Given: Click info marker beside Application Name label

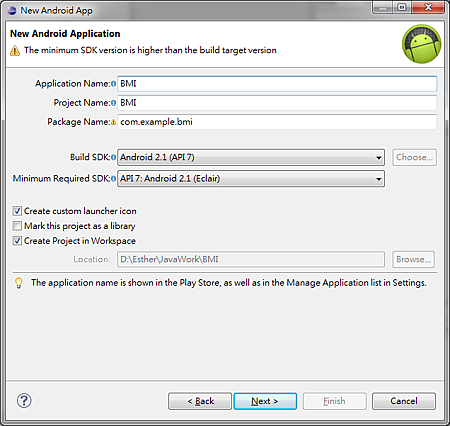Looking at the screenshot, I should click(114, 84).
